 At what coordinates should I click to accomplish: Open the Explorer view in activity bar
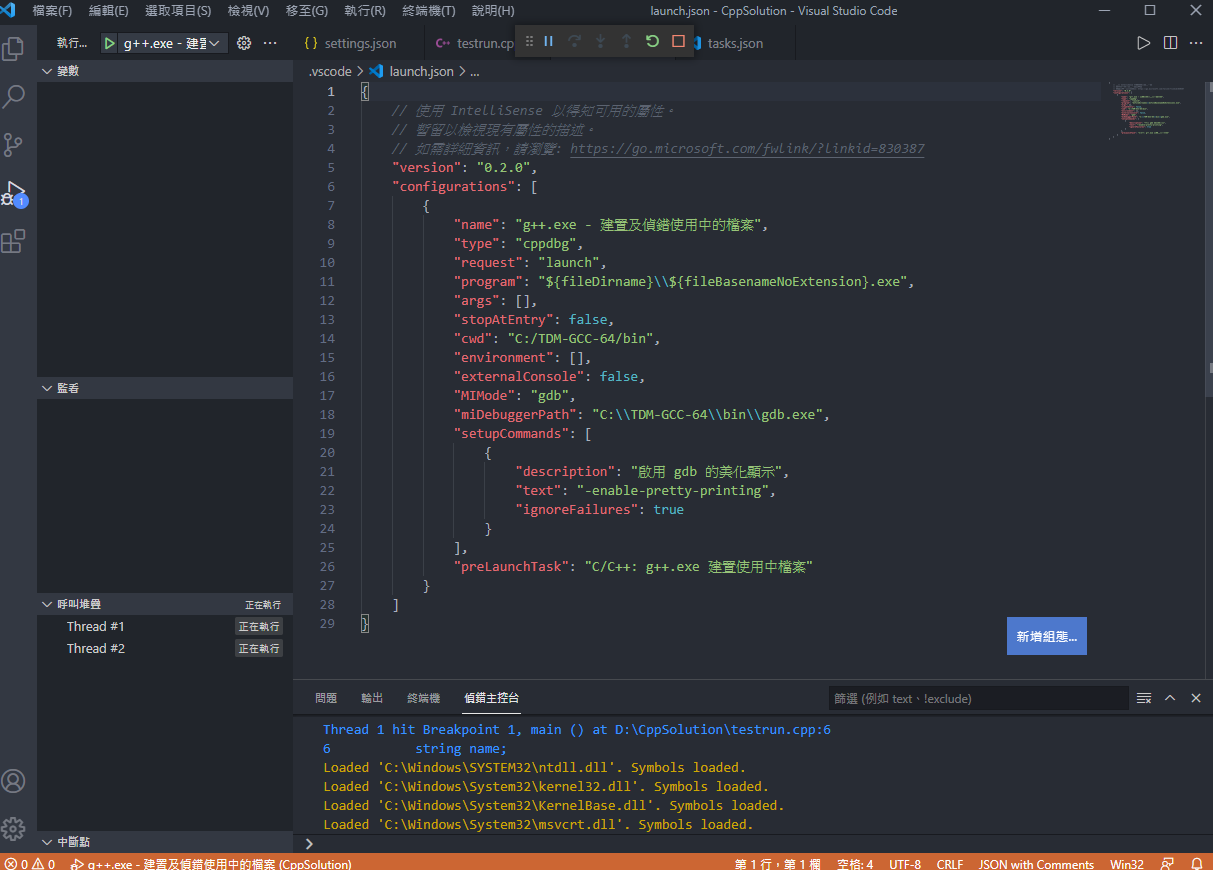[14, 48]
